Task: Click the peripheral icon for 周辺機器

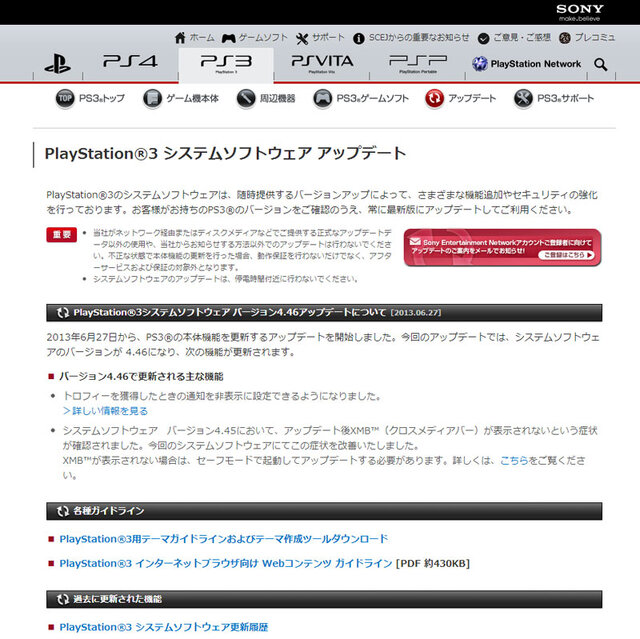Action: point(246,98)
